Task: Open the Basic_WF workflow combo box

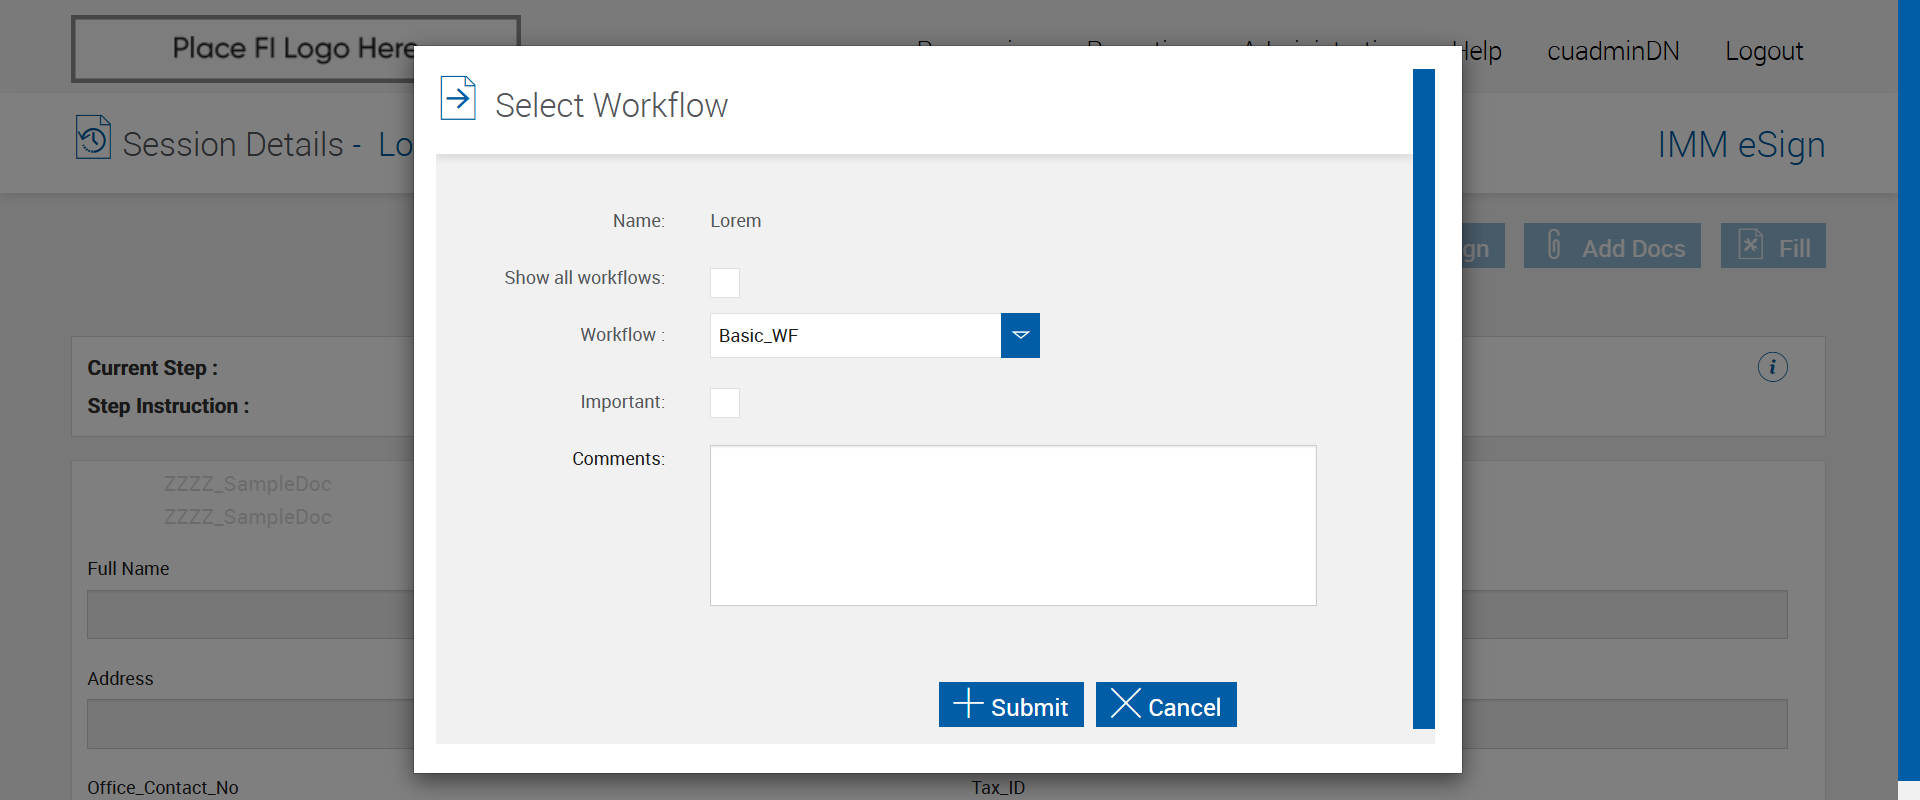Action: tap(855, 335)
